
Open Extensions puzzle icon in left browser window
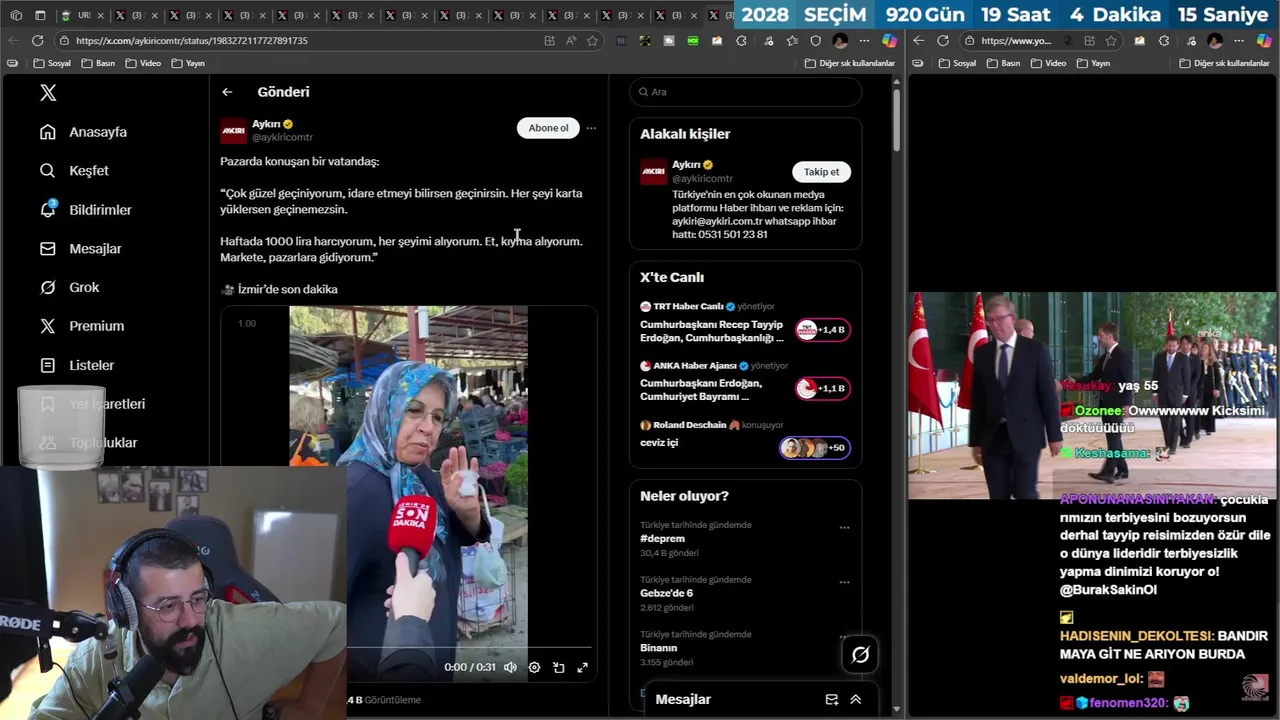(741, 41)
